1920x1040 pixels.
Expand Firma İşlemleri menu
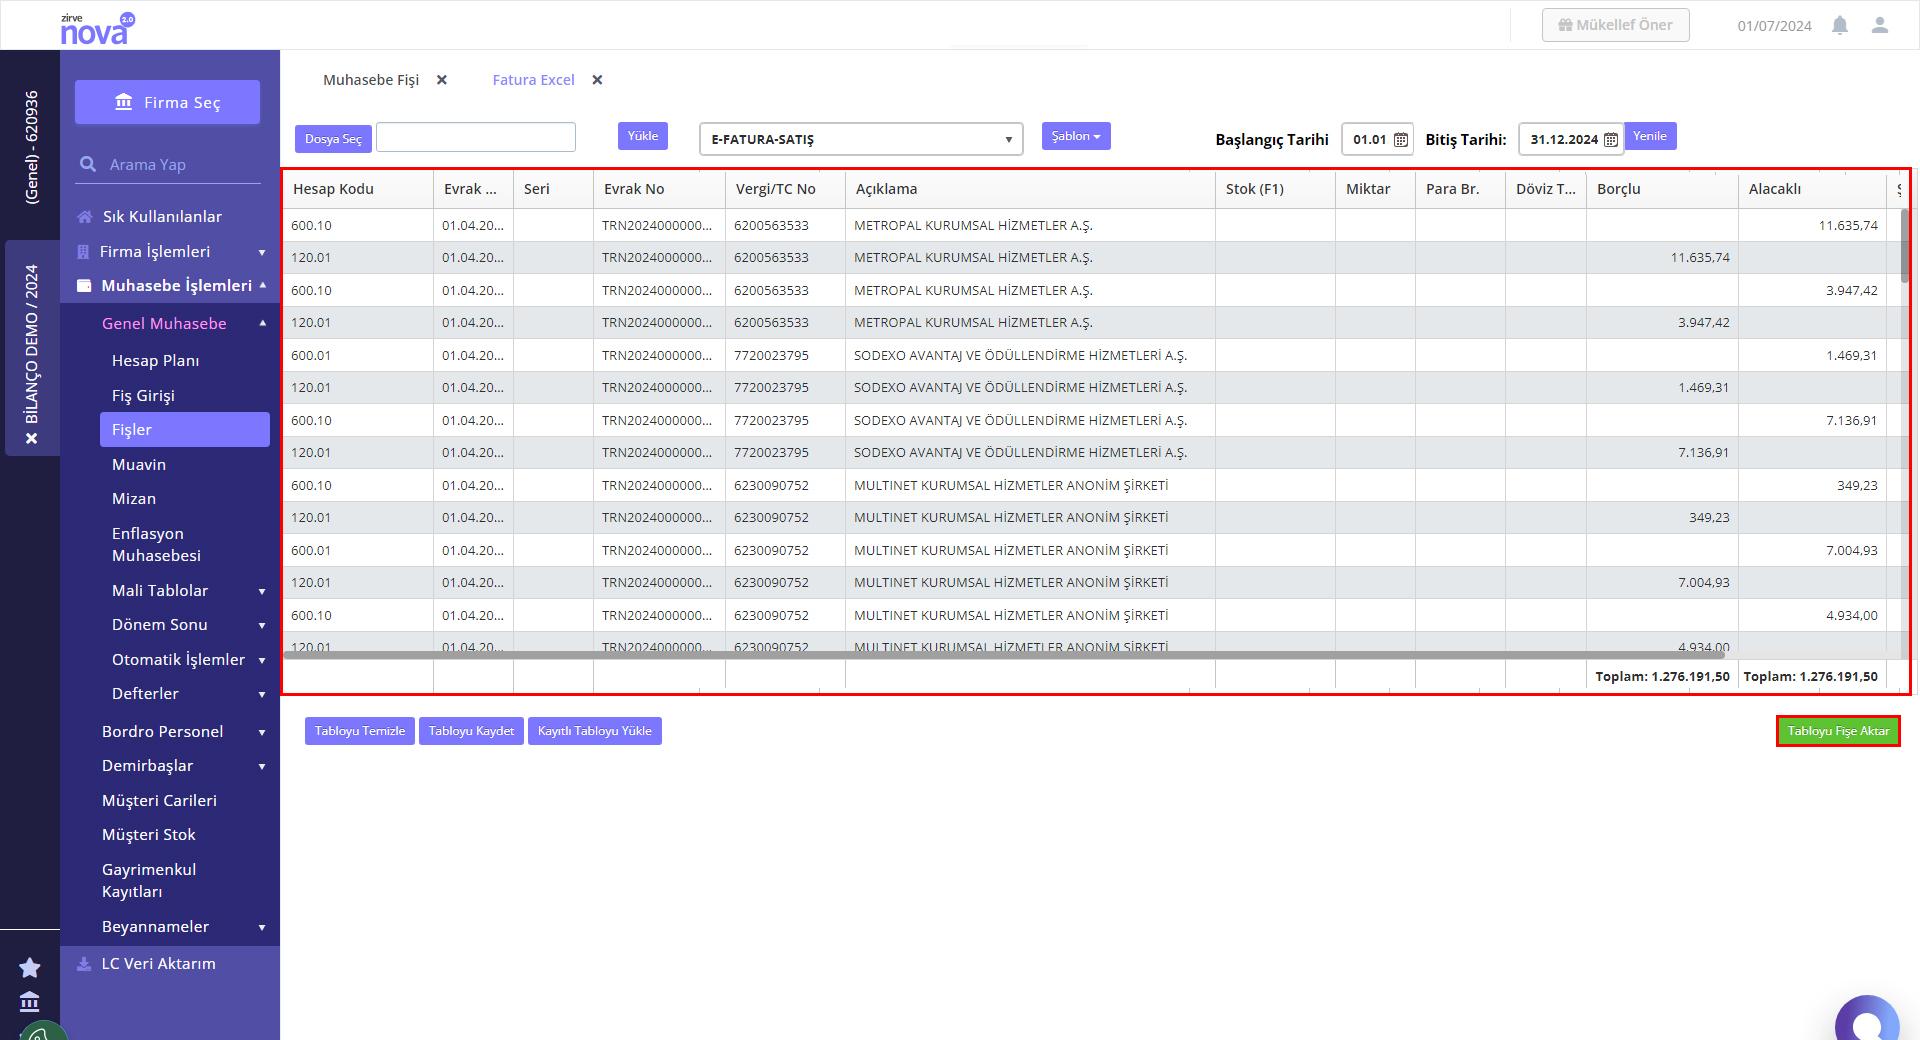(262, 253)
